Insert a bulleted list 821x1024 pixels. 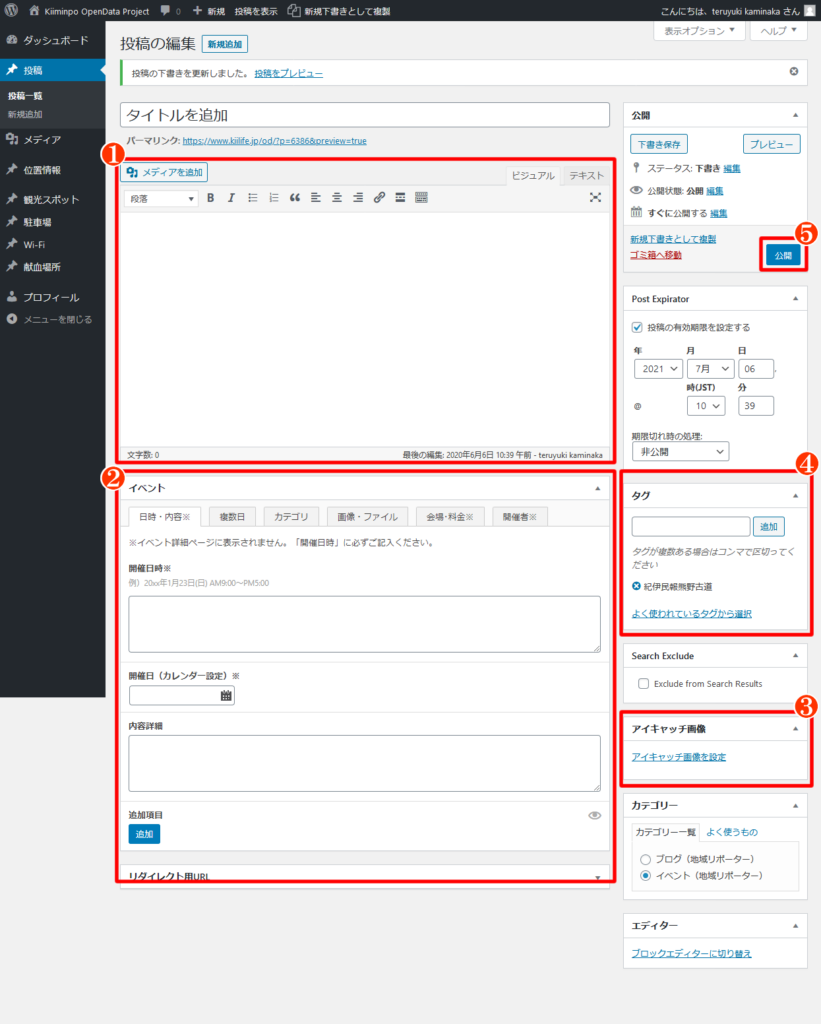point(253,198)
